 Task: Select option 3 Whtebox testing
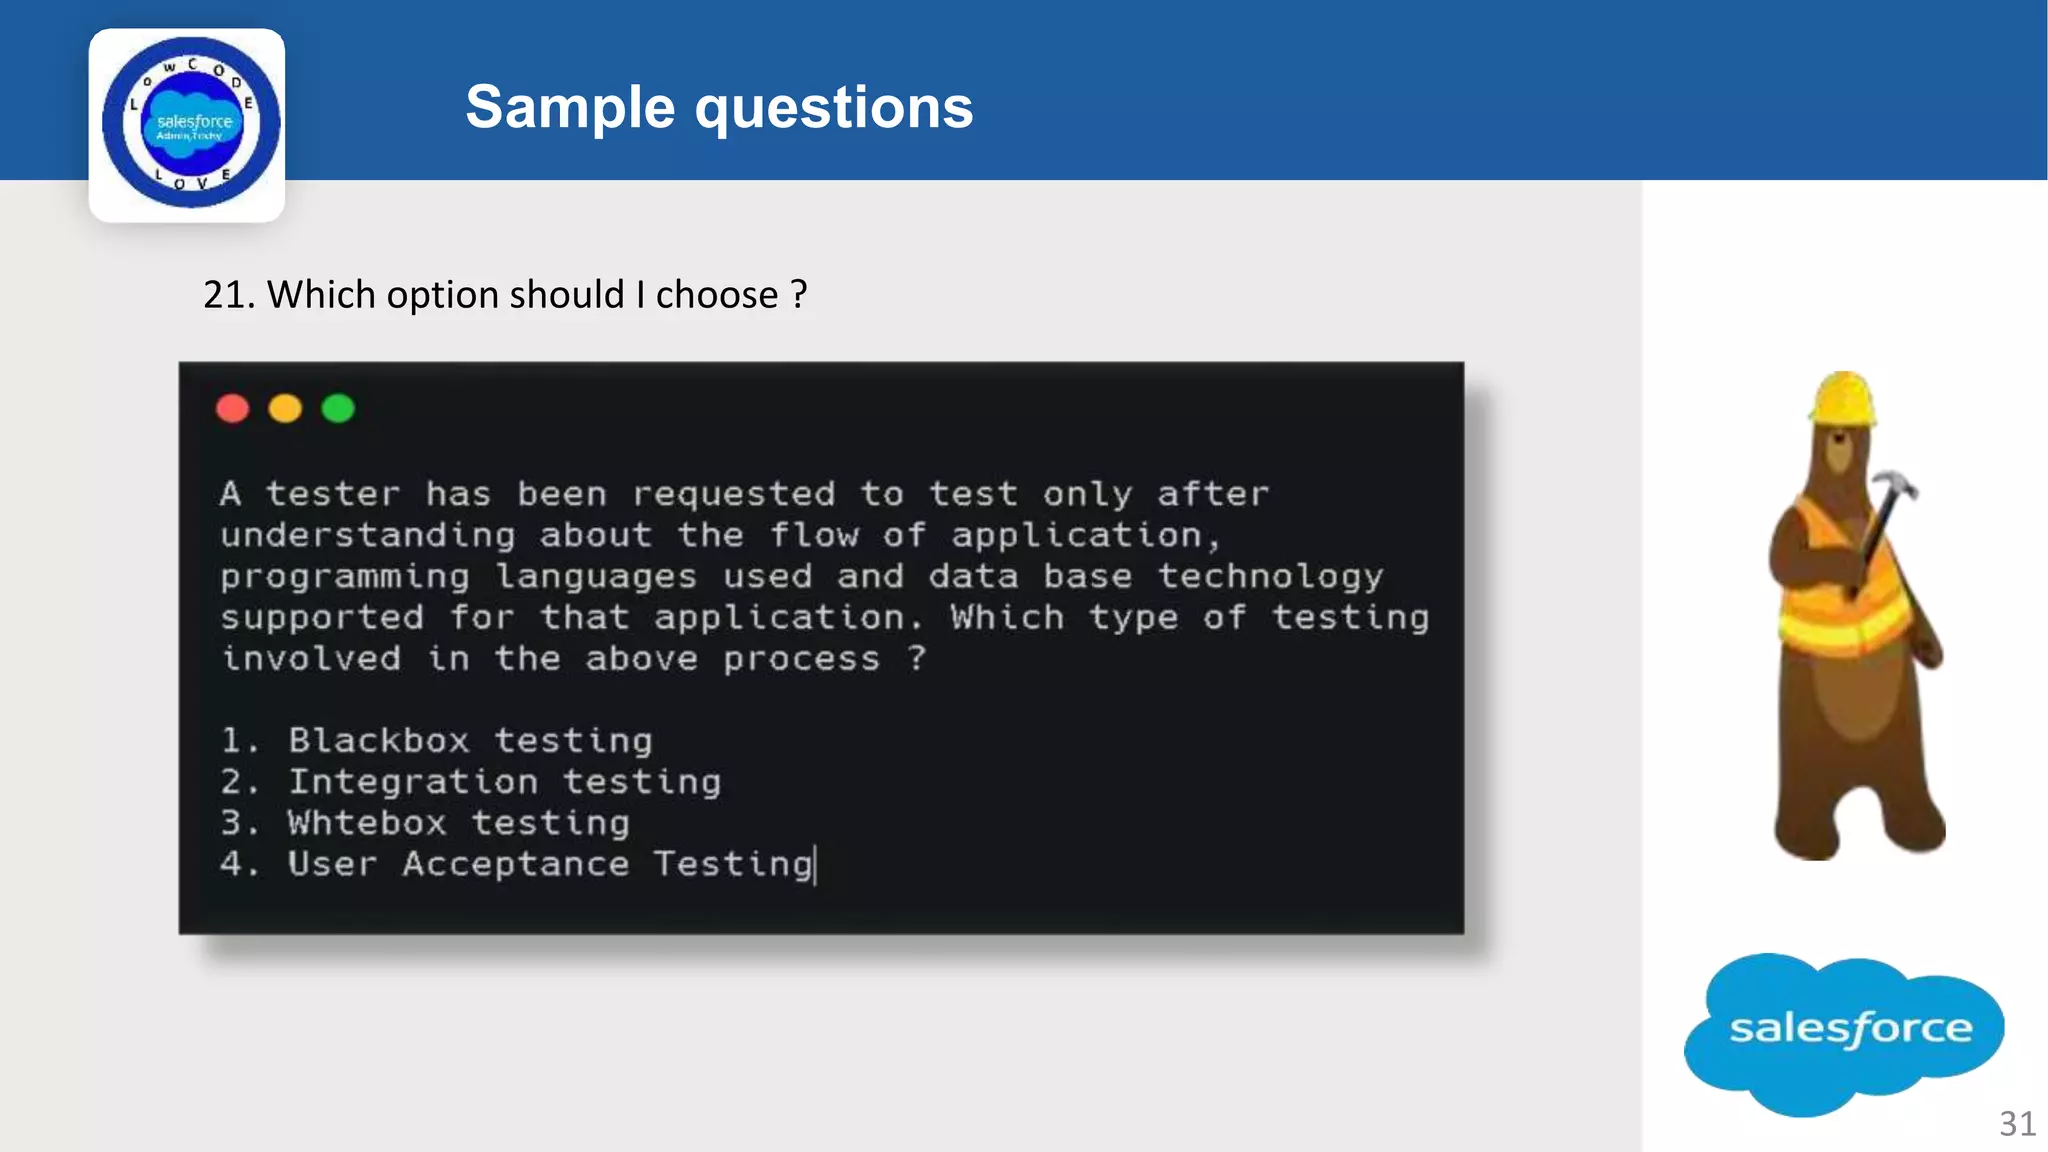426,823
